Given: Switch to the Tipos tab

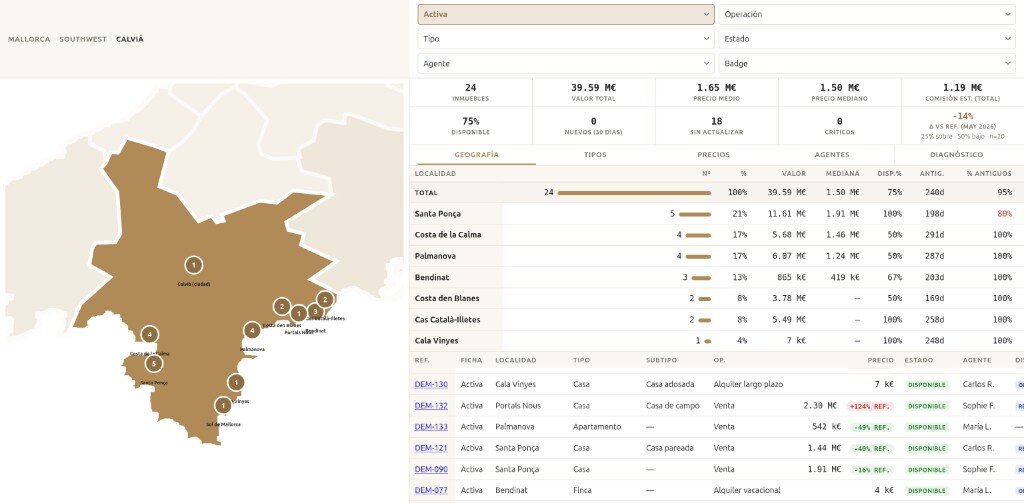Looking at the screenshot, I should coord(595,155).
